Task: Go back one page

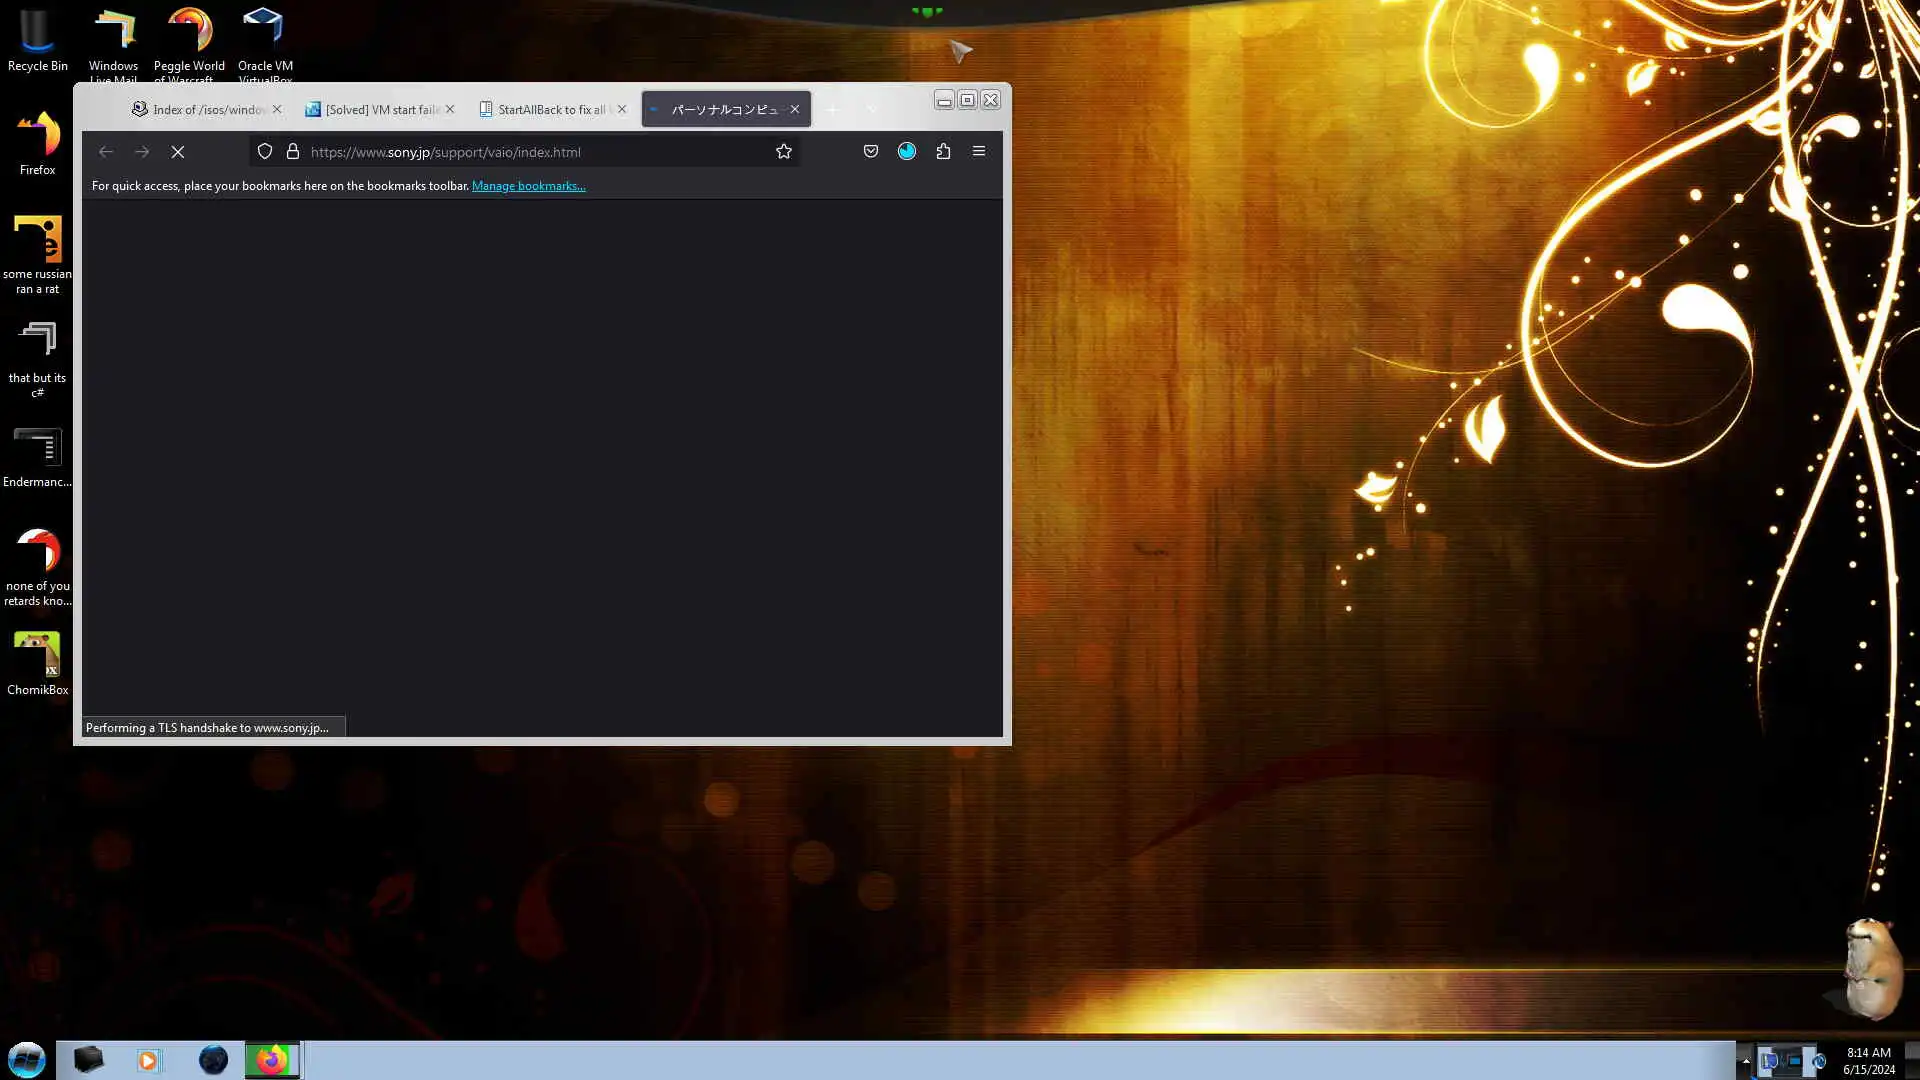Action: [106, 152]
